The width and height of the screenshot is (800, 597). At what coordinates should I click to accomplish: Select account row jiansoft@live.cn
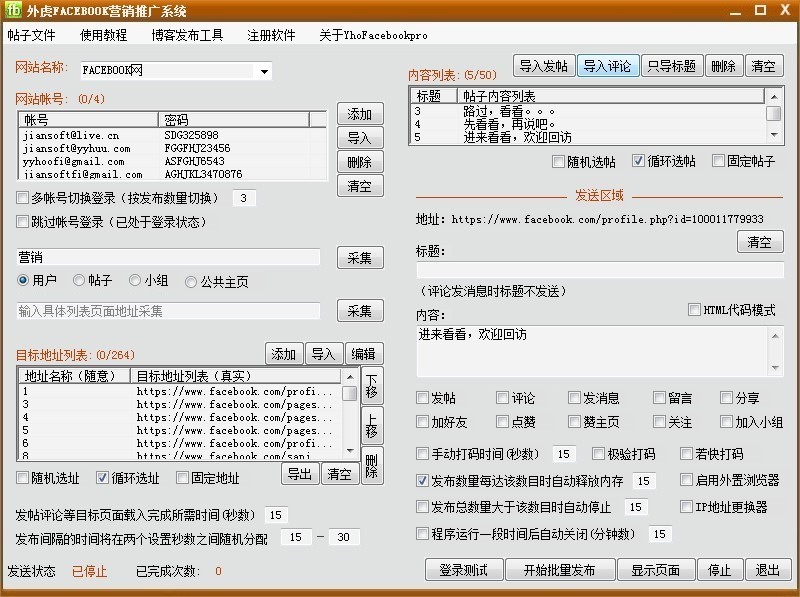(172, 135)
